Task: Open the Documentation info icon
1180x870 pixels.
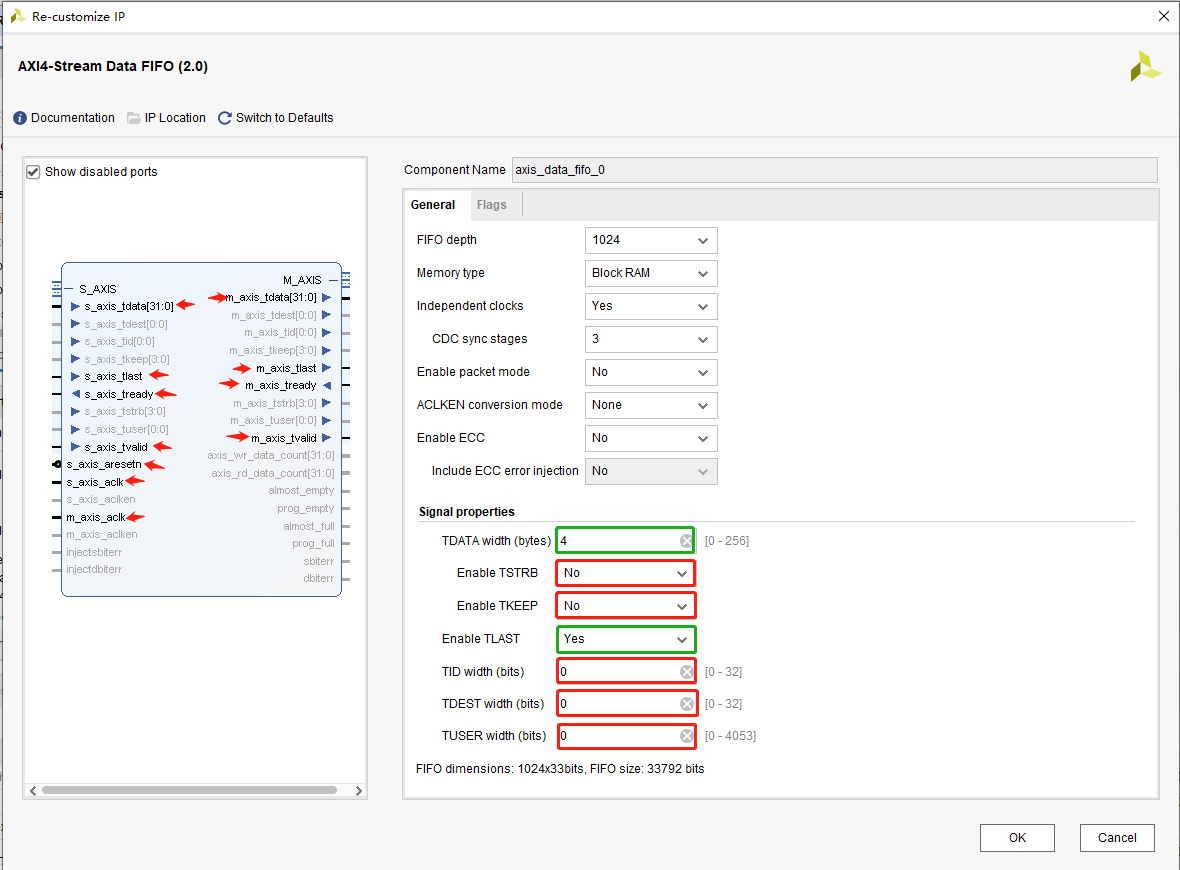Action: coord(20,118)
